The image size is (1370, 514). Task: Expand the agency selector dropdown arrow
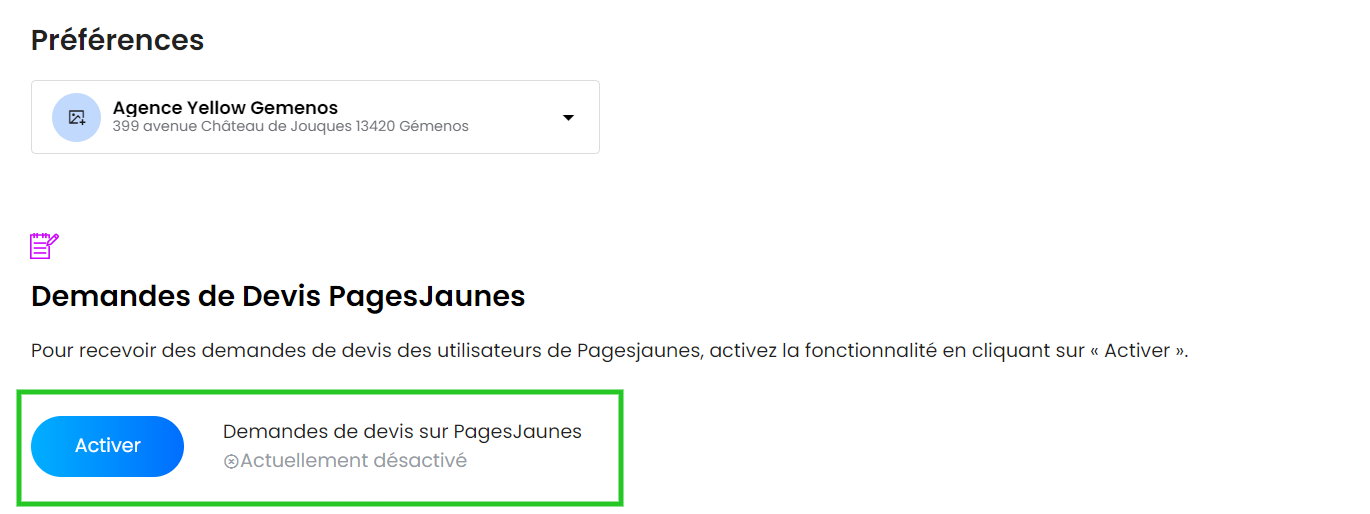[568, 117]
